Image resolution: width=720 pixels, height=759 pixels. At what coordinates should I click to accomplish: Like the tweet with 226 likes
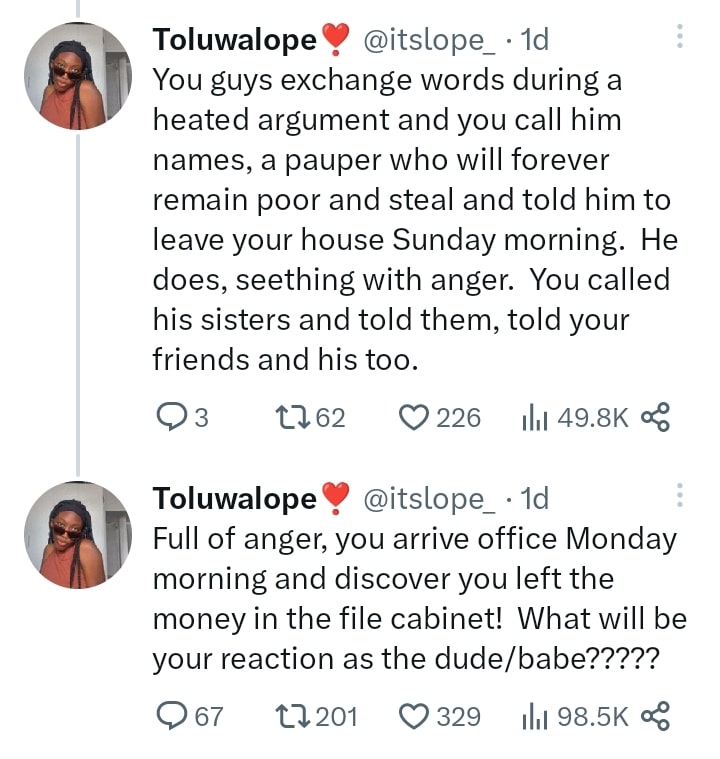click(x=414, y=417)
